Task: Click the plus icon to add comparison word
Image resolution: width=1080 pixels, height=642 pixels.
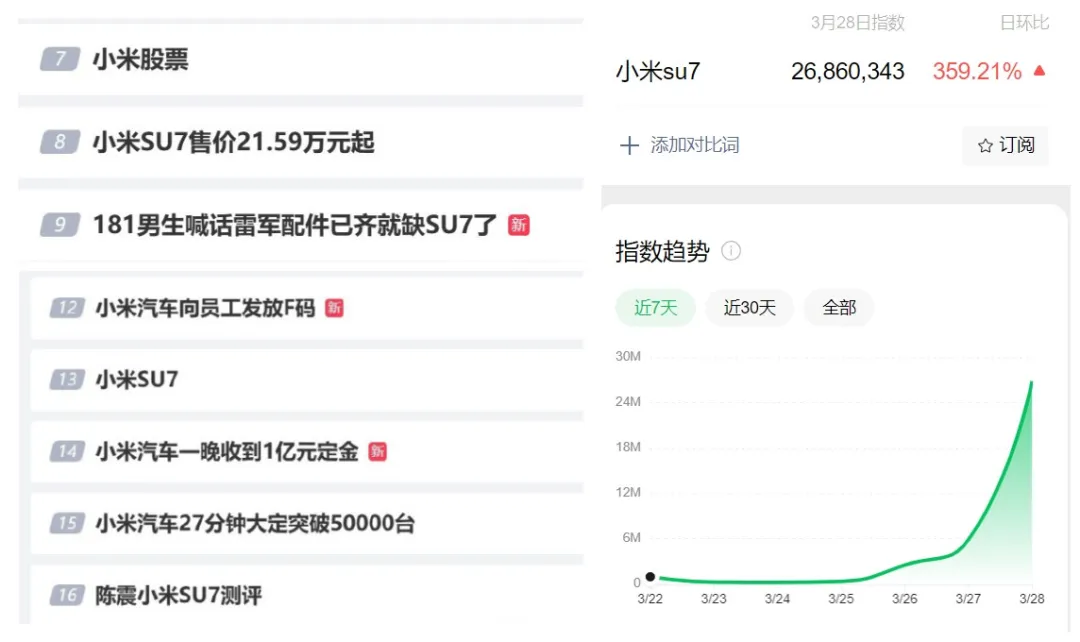Action: 629,145
